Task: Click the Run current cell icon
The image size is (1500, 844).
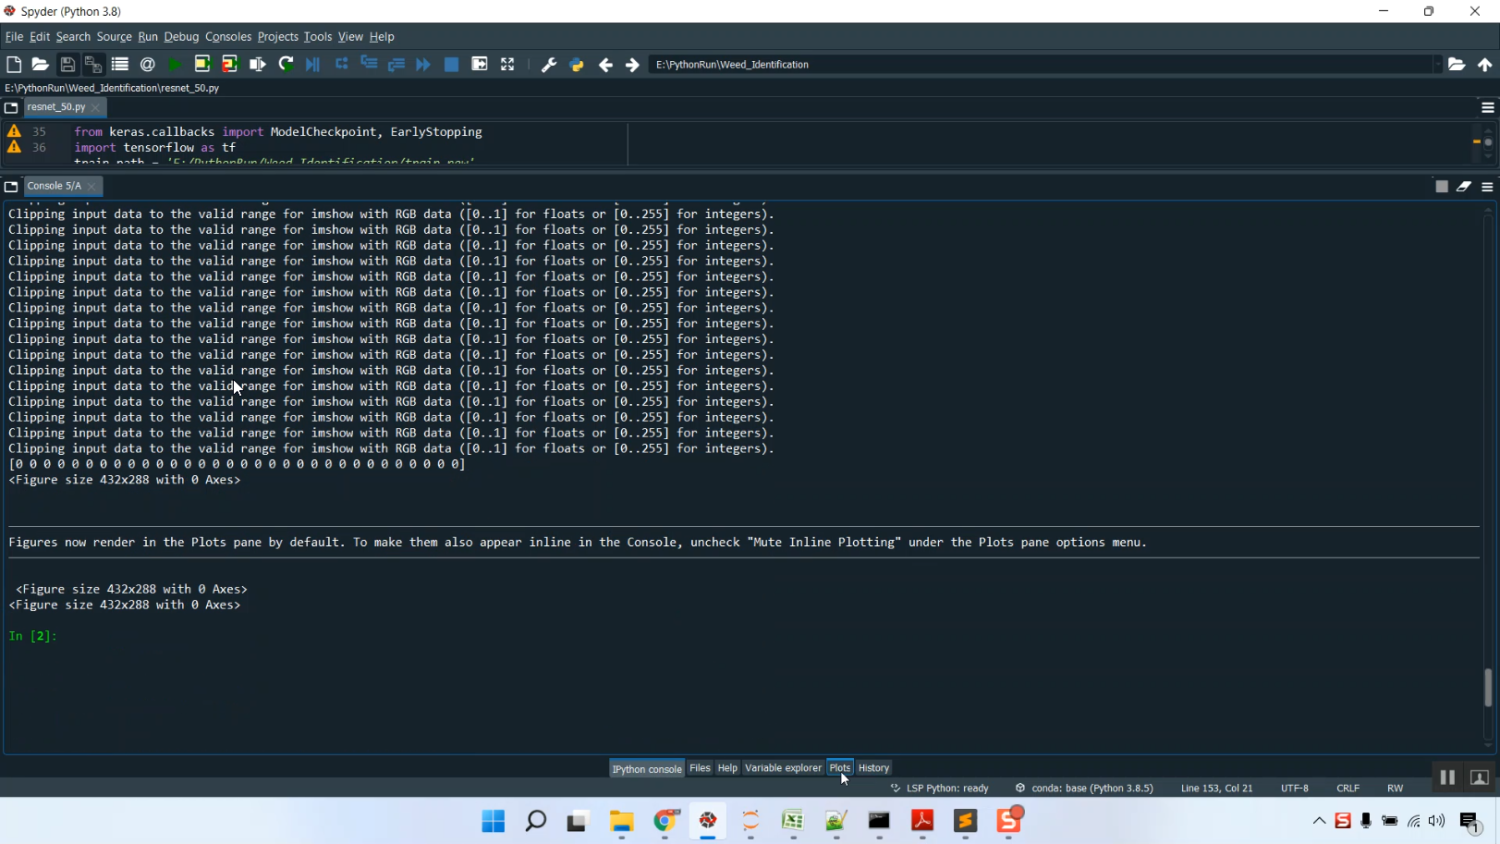Action: coord(202,64)
